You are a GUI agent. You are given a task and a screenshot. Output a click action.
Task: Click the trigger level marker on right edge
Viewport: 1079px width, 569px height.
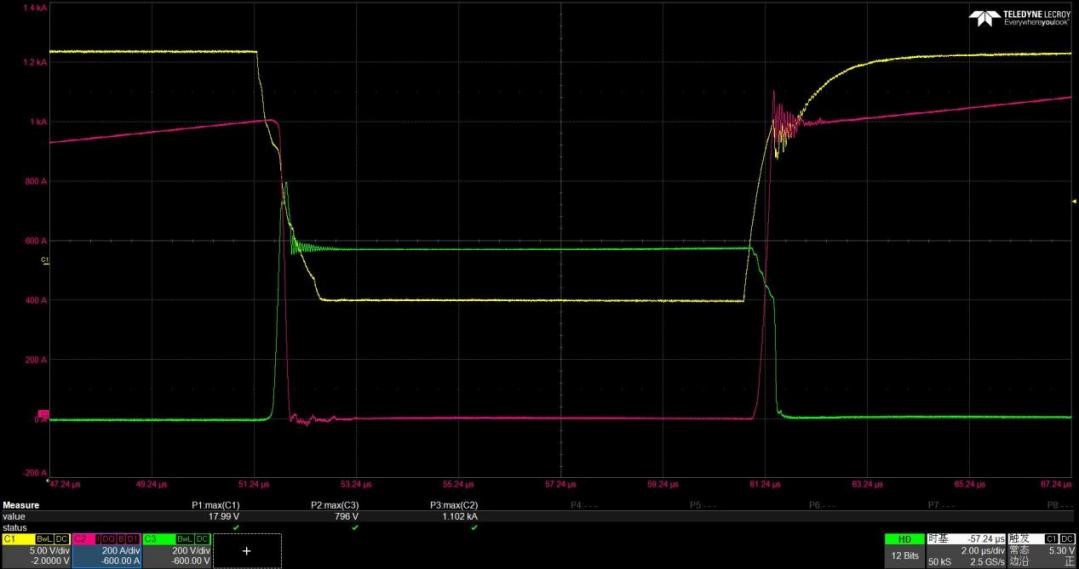pos(1073,202)
